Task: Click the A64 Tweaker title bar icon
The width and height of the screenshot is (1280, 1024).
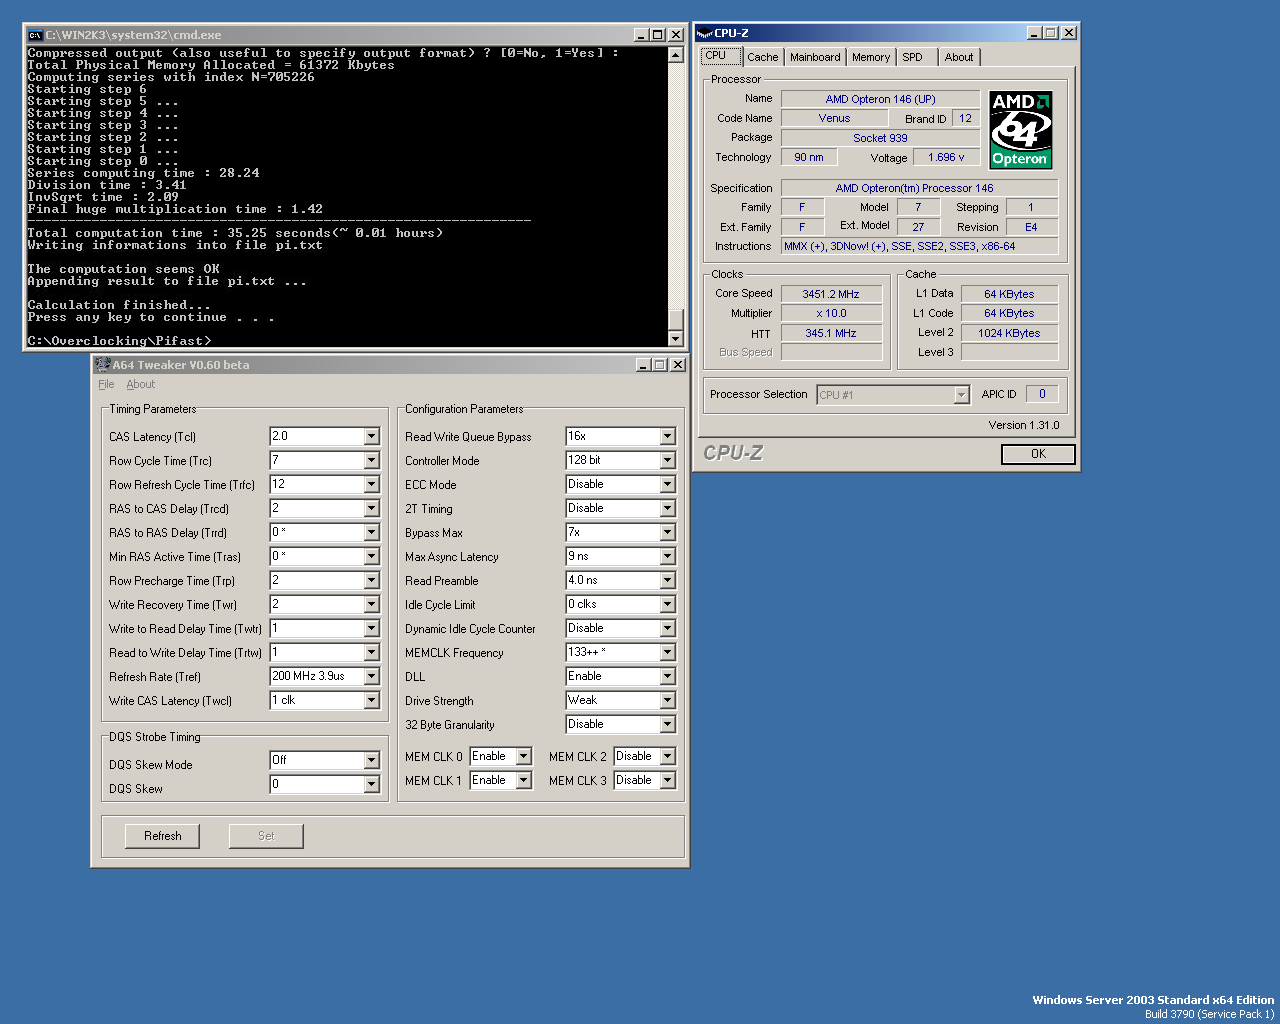Action: (x=103, y=365)
